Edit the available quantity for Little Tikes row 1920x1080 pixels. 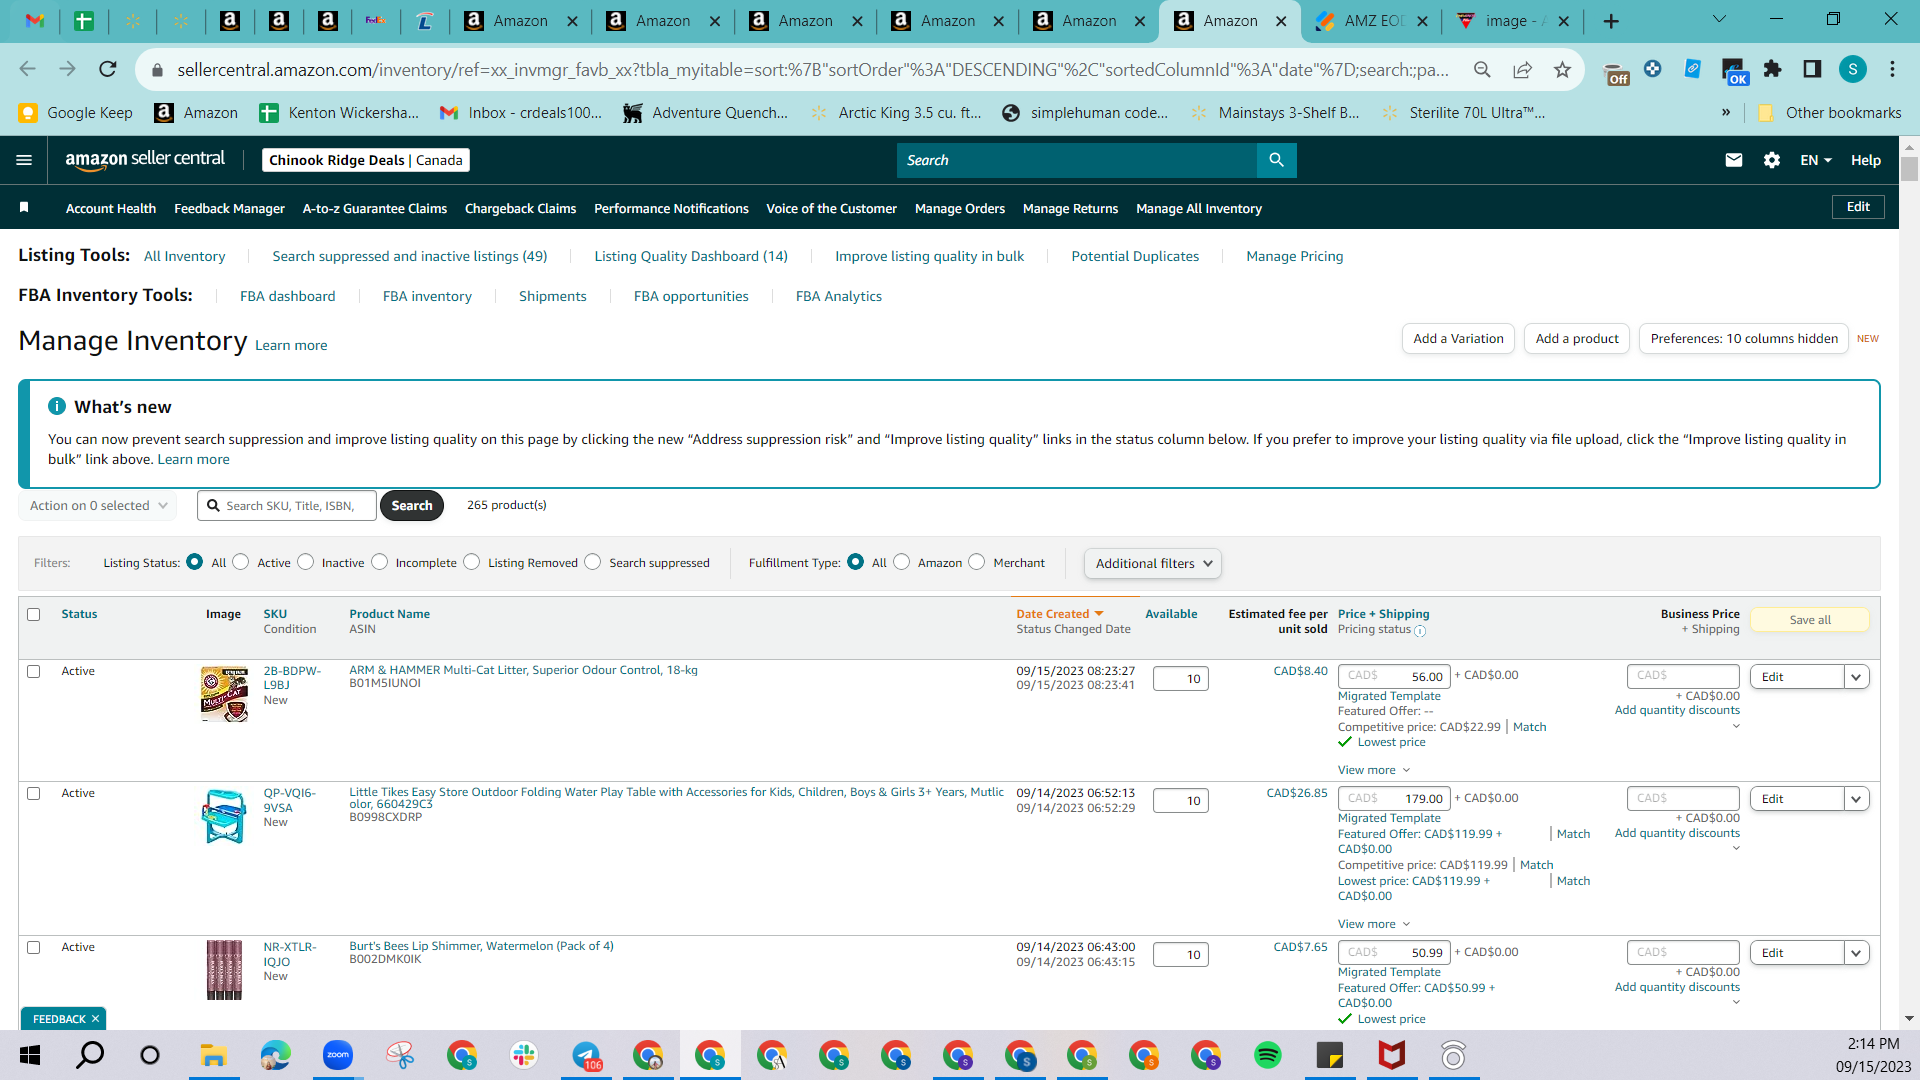[x=1181, y=801]
